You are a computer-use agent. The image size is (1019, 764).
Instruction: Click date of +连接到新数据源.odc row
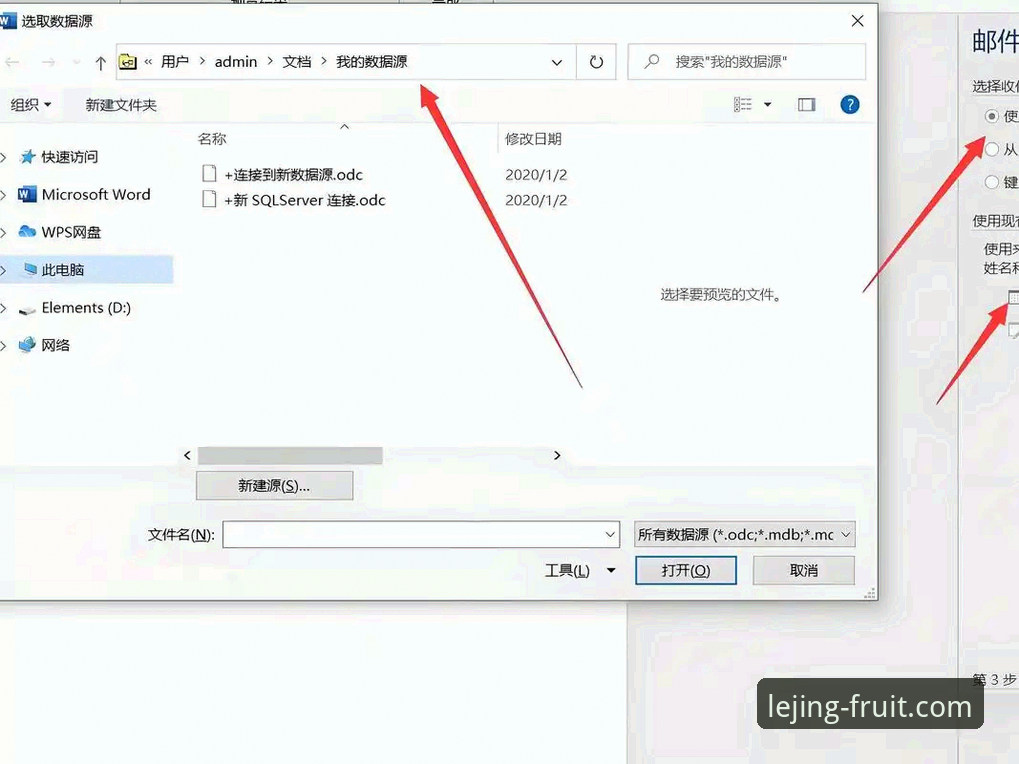(536, 174)
